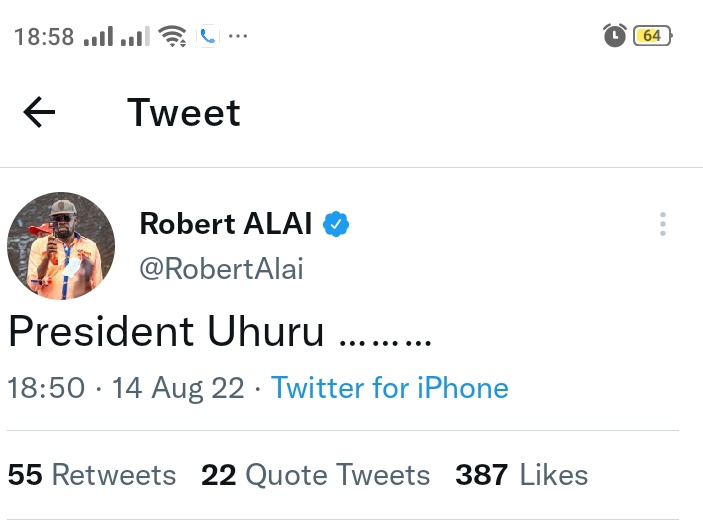Tap the Wi-Fi status icon
703x527 pixels.
point(173,37)
